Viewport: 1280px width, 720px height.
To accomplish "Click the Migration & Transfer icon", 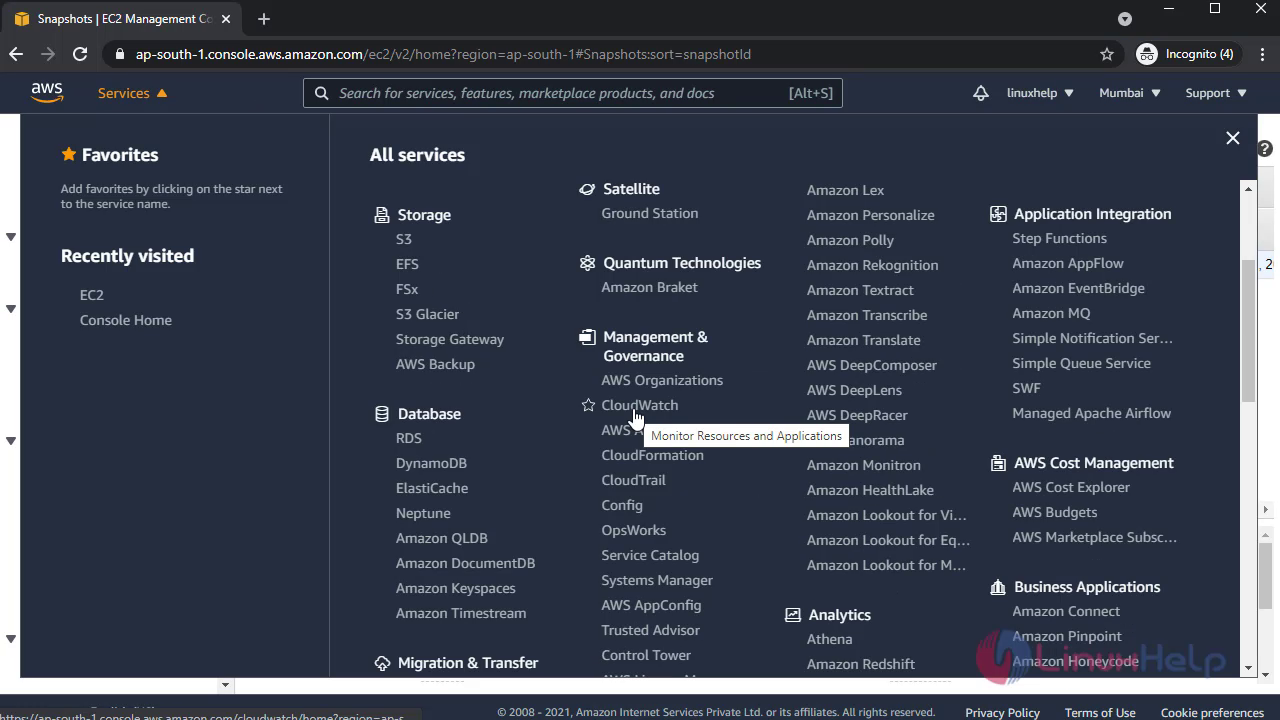I will click(382, 663).
